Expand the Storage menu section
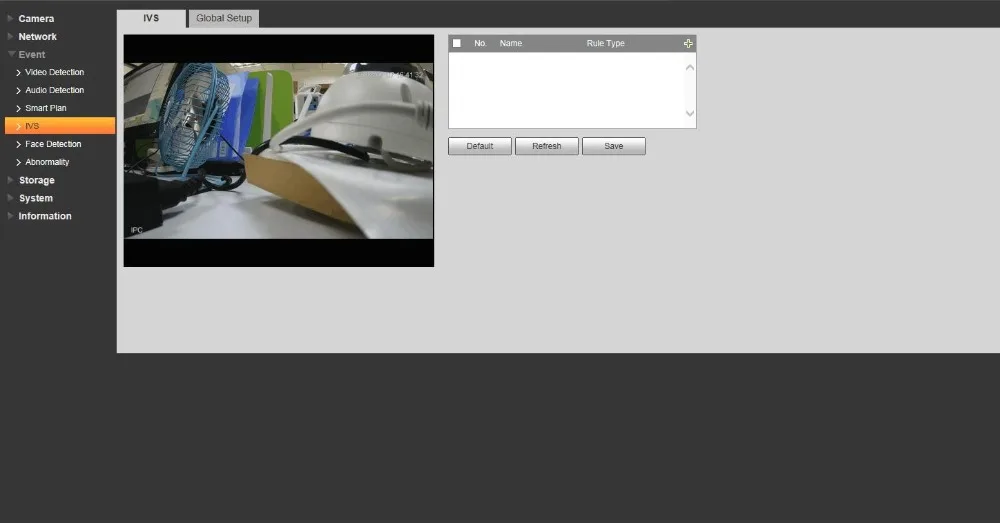 pos(36,180)
